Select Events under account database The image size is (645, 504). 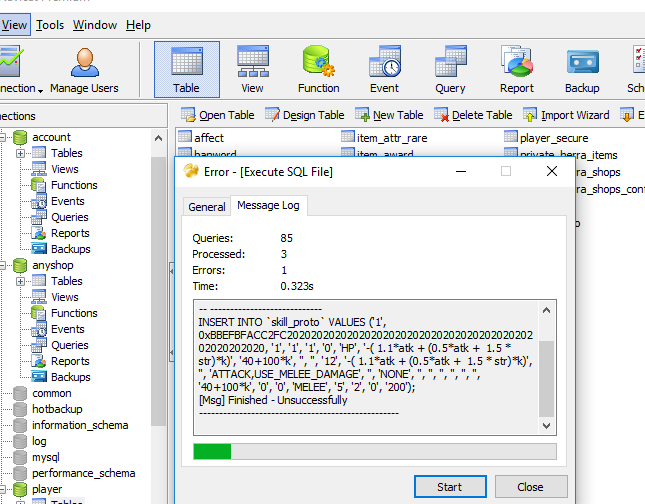tap(67, 201)
